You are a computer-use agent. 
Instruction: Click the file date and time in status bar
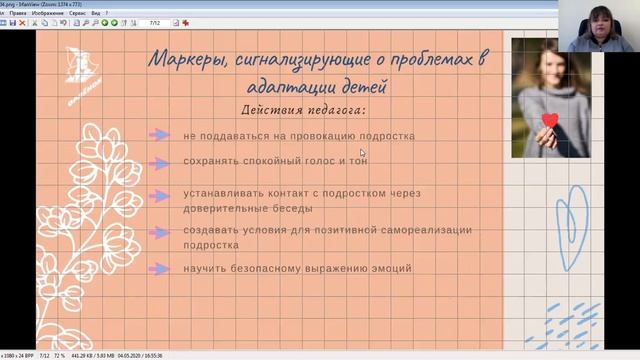pyautogui.click(x=140, y=356)
